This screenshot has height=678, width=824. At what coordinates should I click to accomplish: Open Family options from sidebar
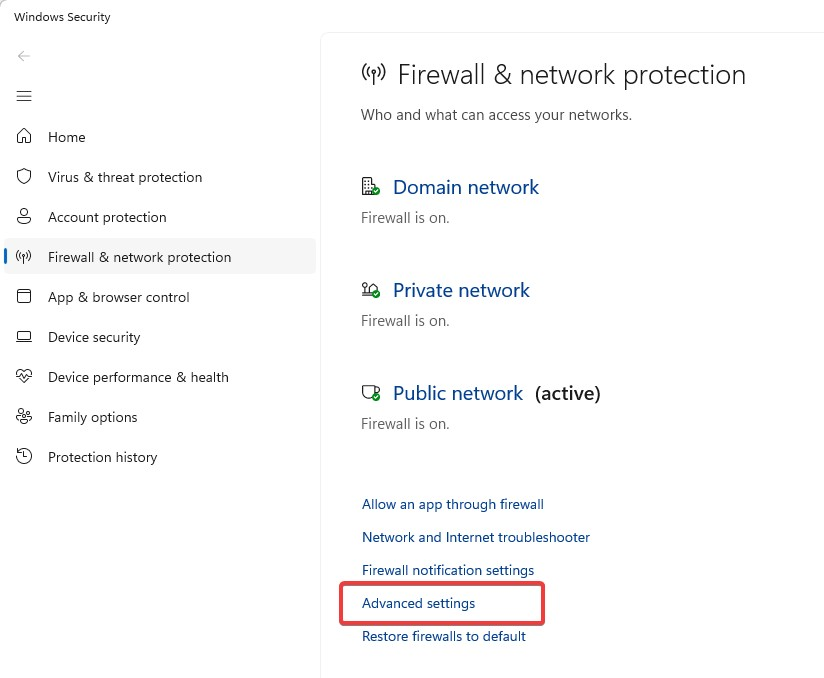coord(92,417)
